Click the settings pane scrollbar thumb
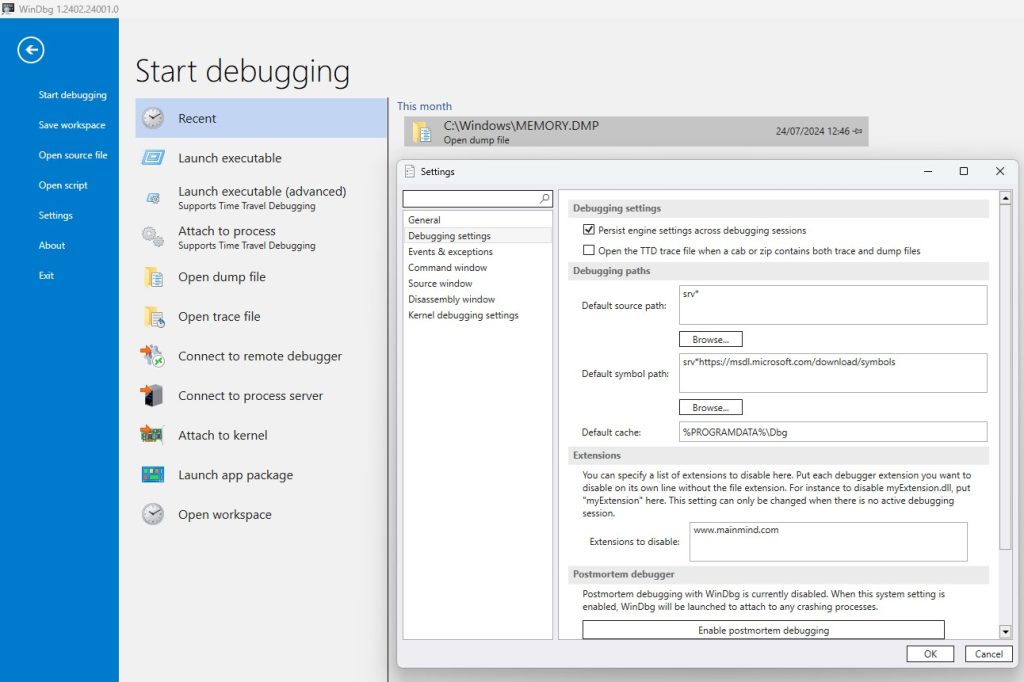The height and width of the screenshot is (682, 1024). coord(1005,377)
